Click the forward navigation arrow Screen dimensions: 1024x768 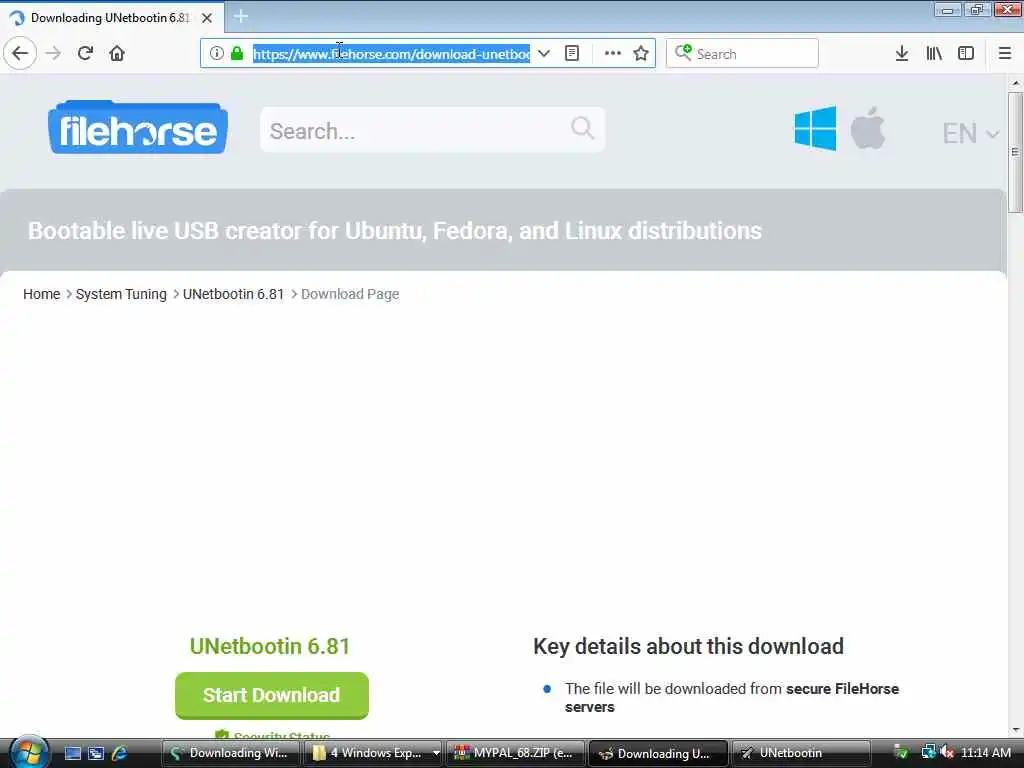(54, 54)
